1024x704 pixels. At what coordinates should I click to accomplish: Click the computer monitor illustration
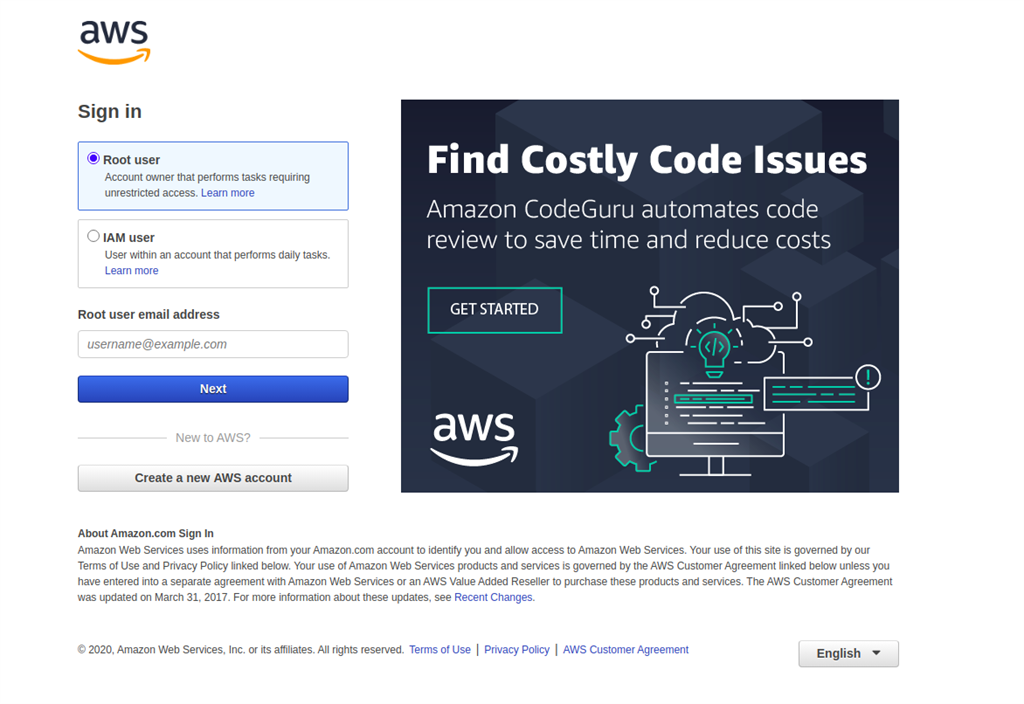pyautogui.click(x=715, y=413)
